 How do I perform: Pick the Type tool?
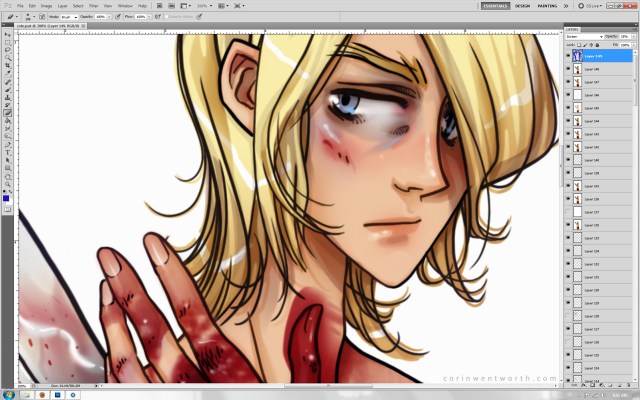coord(8,151)
